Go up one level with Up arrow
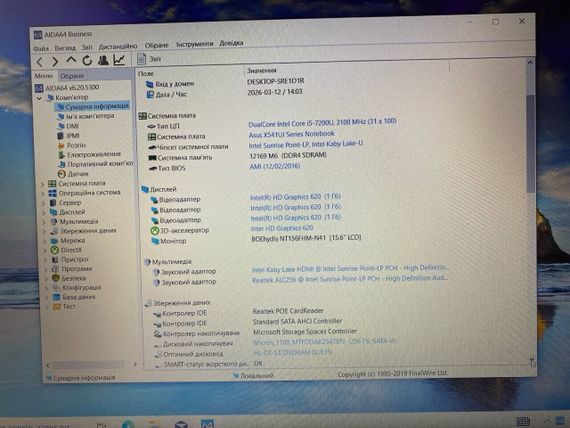The height and width of the screenshot is (428, 570). click(x=71, y=60)
